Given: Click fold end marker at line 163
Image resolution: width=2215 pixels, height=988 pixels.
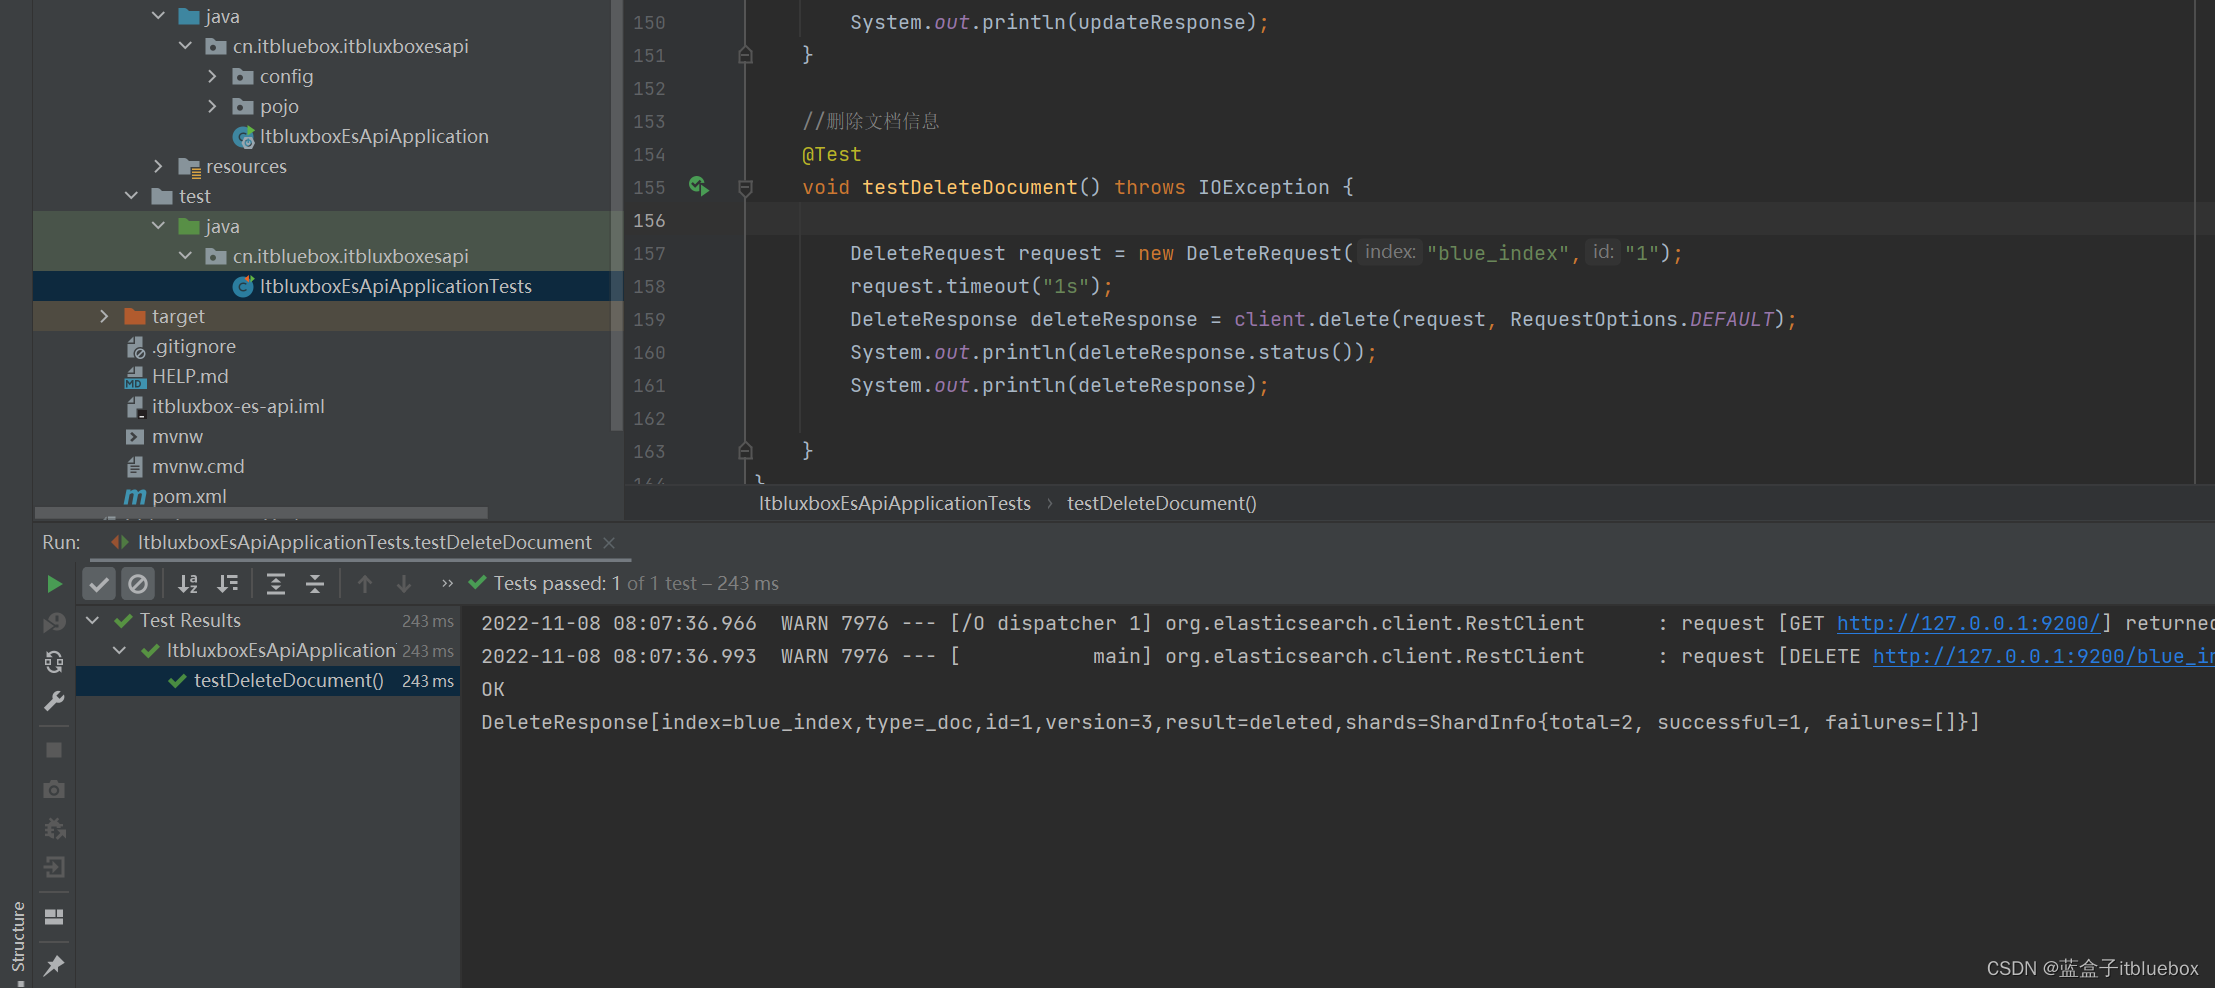Looking at the screenshot, I should tap(745, 451).
